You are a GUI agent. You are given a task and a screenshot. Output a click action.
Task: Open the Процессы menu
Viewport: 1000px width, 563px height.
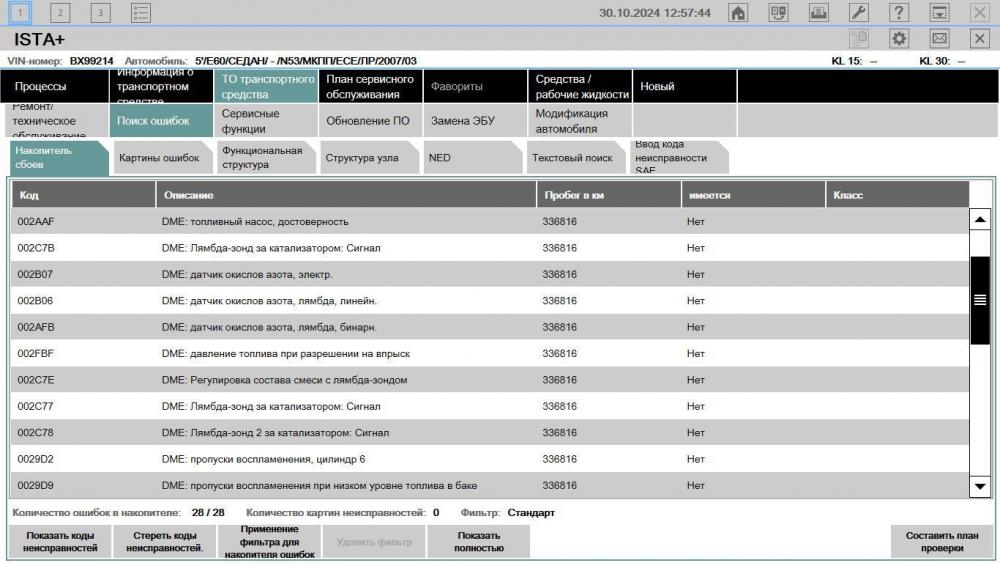pyautogui.click(x=55, y=86)
